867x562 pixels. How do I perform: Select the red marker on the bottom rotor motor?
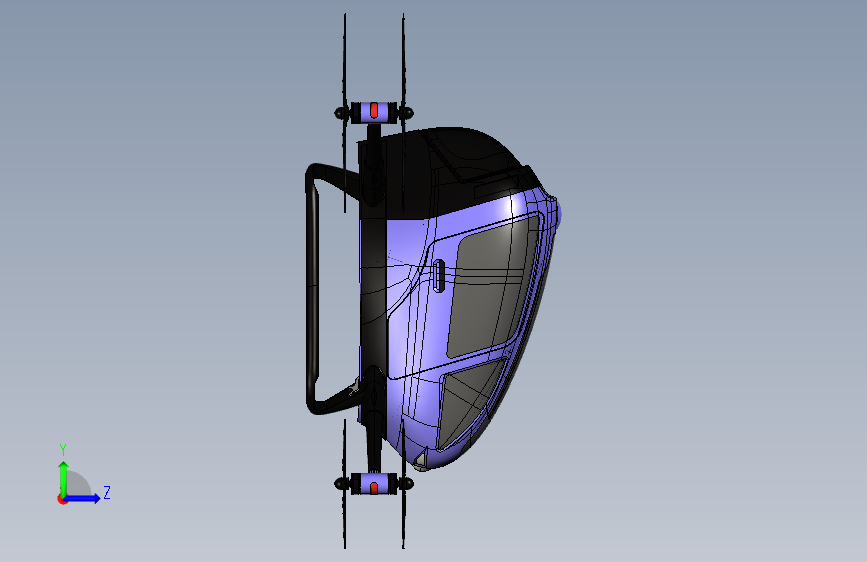click(x=374, y=488)
